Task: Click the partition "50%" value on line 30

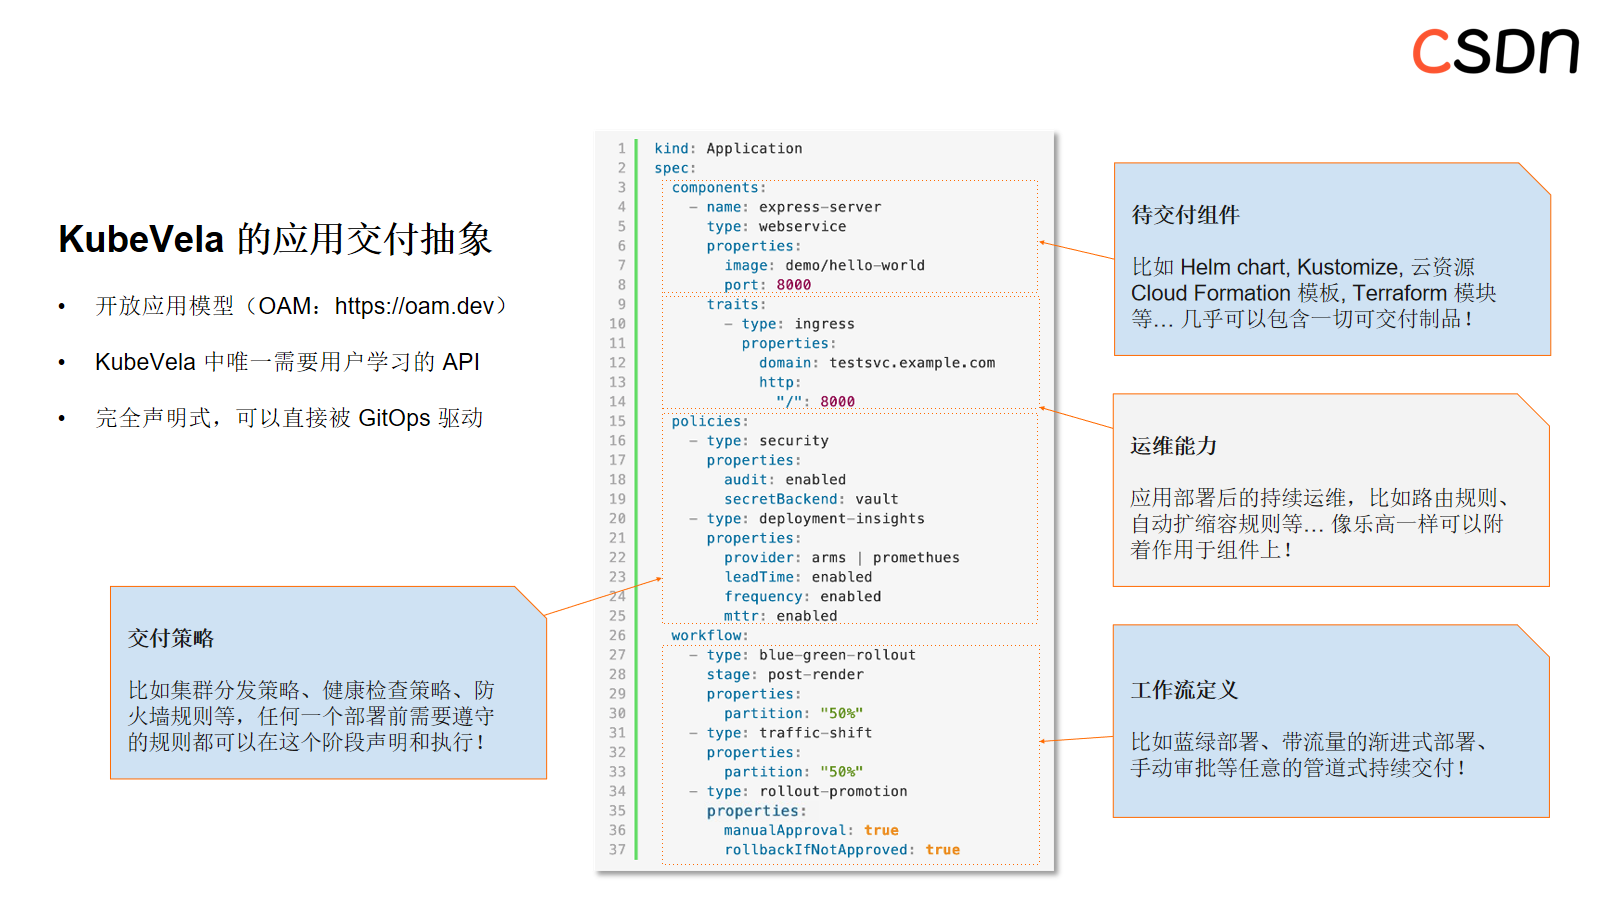Action: (843, 713)
